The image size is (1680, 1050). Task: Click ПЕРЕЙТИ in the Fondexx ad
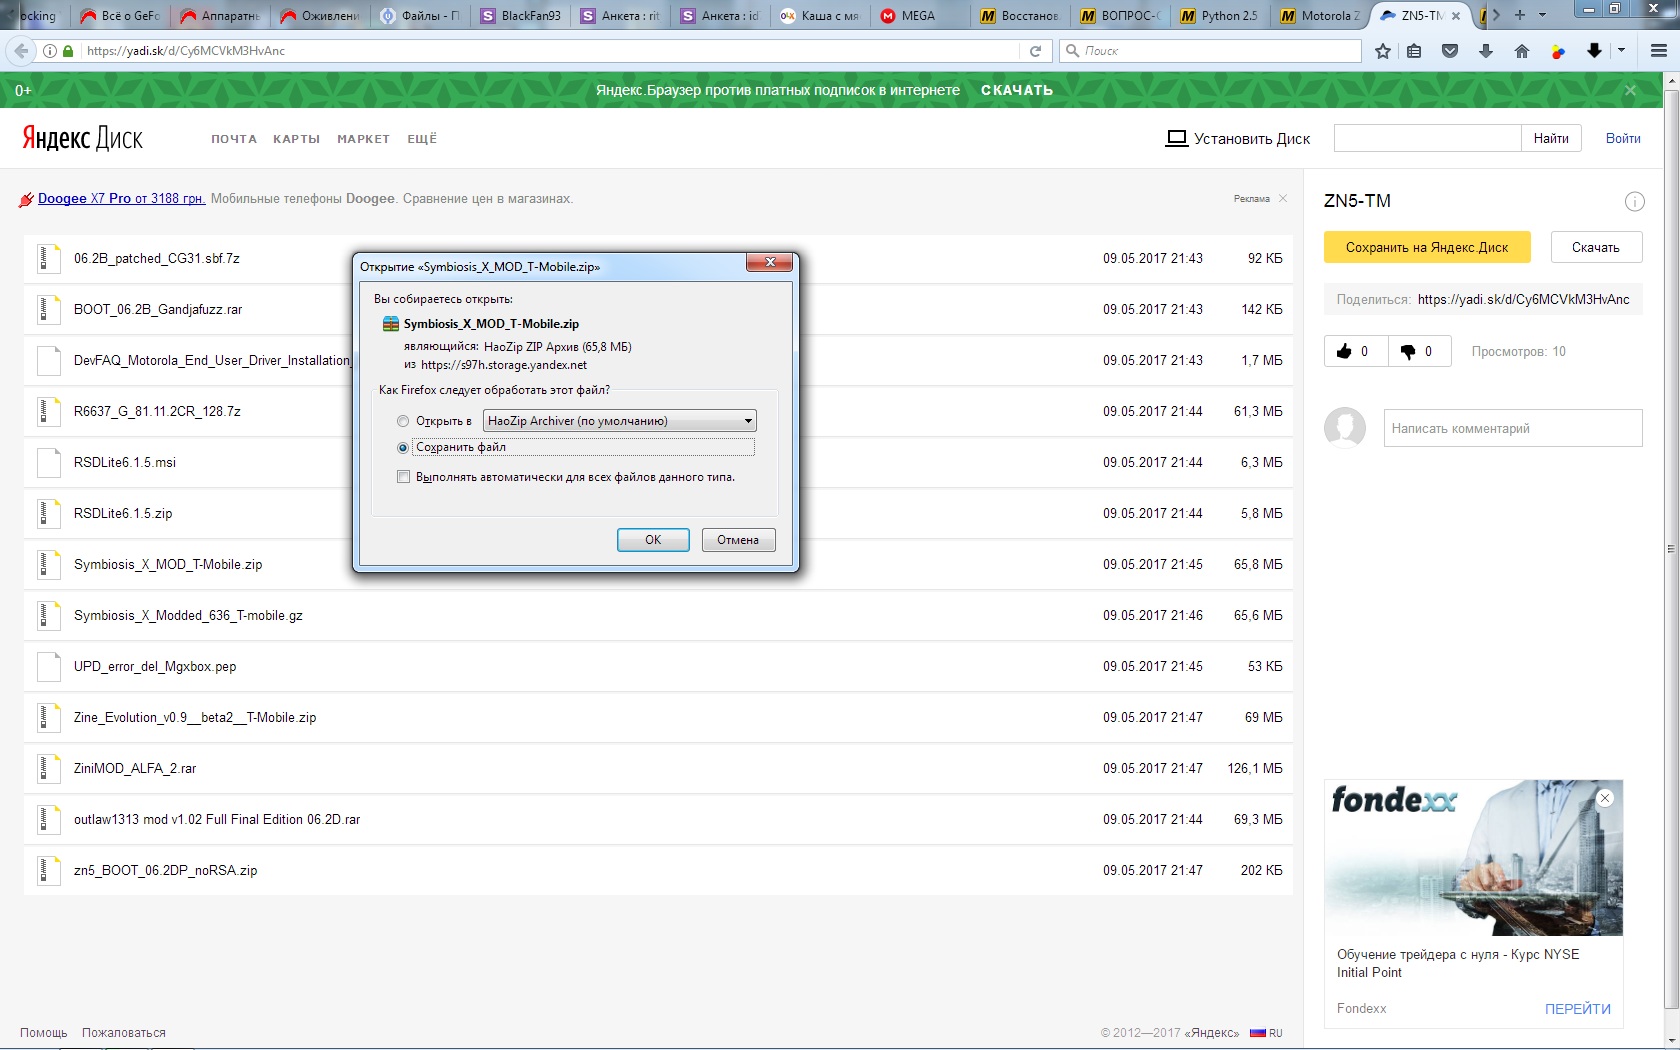[x=1577, y=1009]
